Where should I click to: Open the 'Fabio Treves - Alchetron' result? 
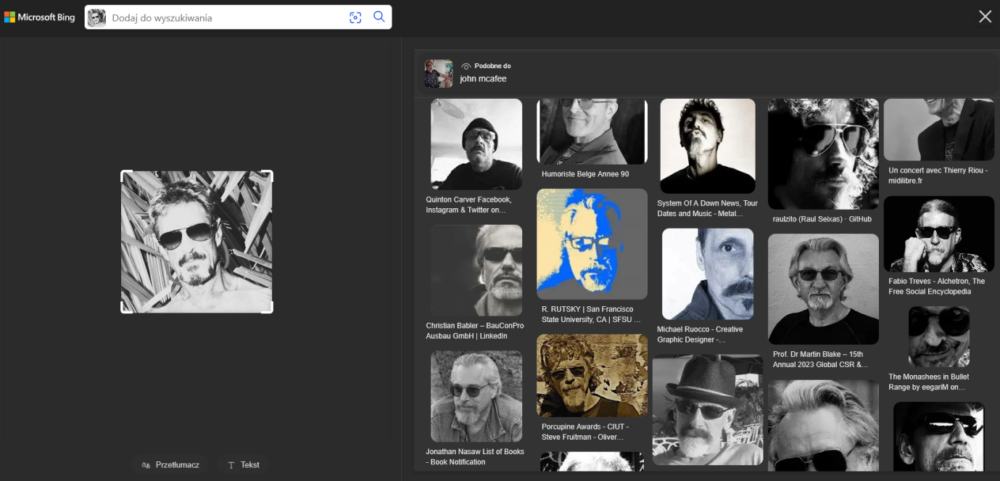[x=937, y=286]
